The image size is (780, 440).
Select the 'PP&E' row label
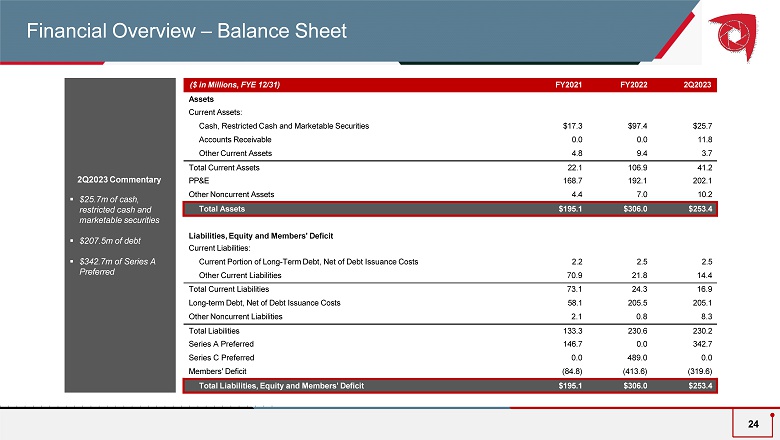(200, 182)
